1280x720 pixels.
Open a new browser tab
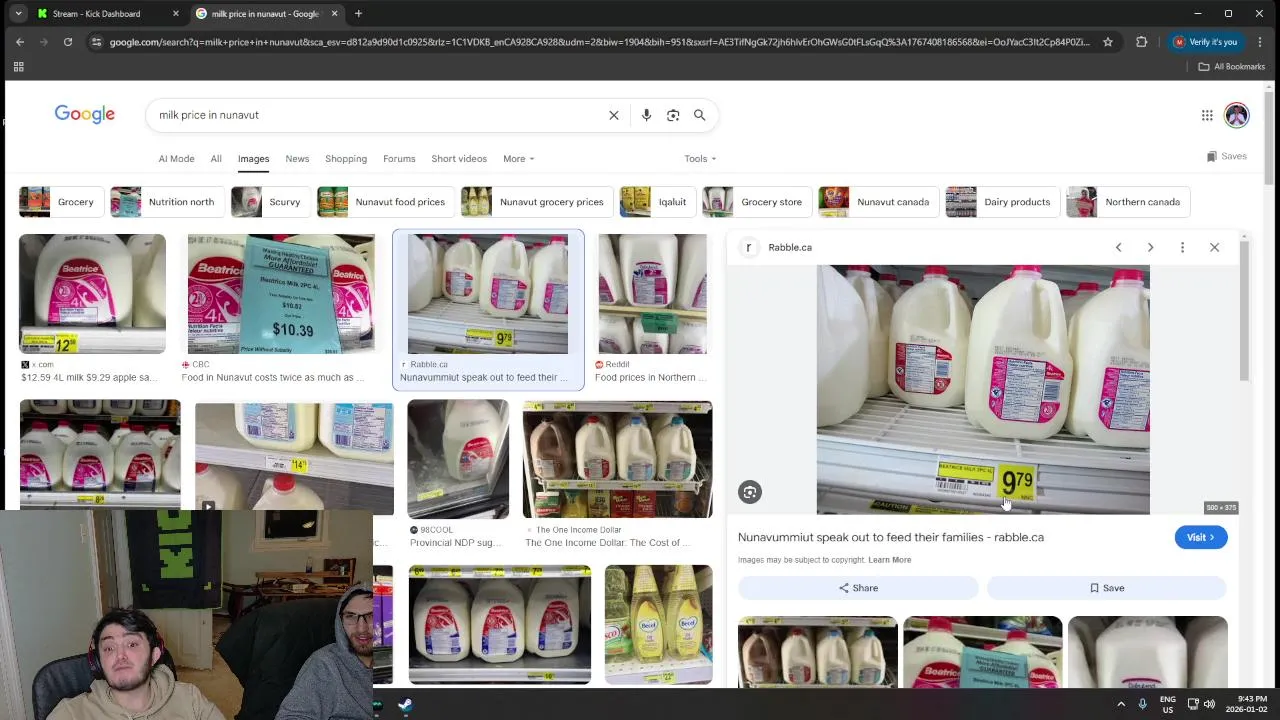[x=358, y=14]
